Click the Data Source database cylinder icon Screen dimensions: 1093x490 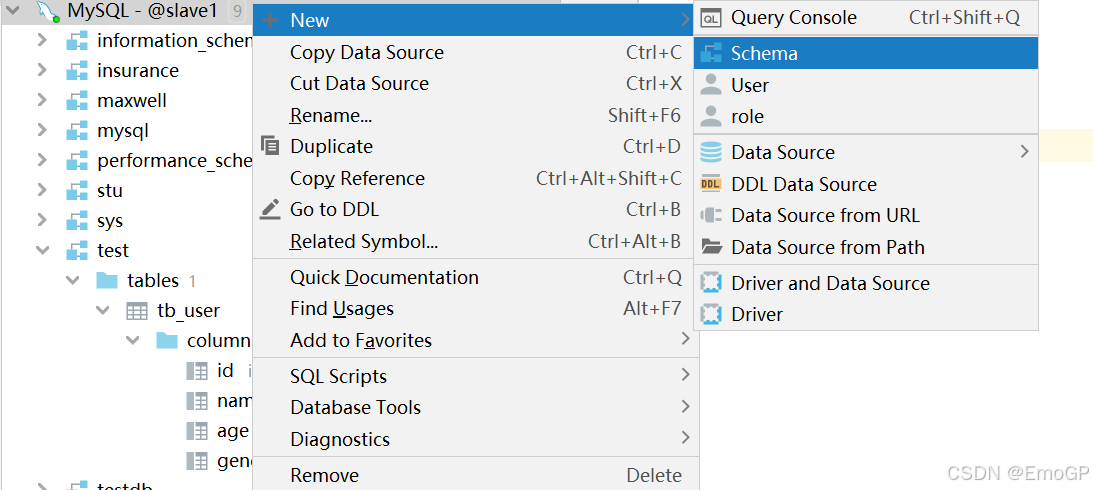tap(711, 152)
